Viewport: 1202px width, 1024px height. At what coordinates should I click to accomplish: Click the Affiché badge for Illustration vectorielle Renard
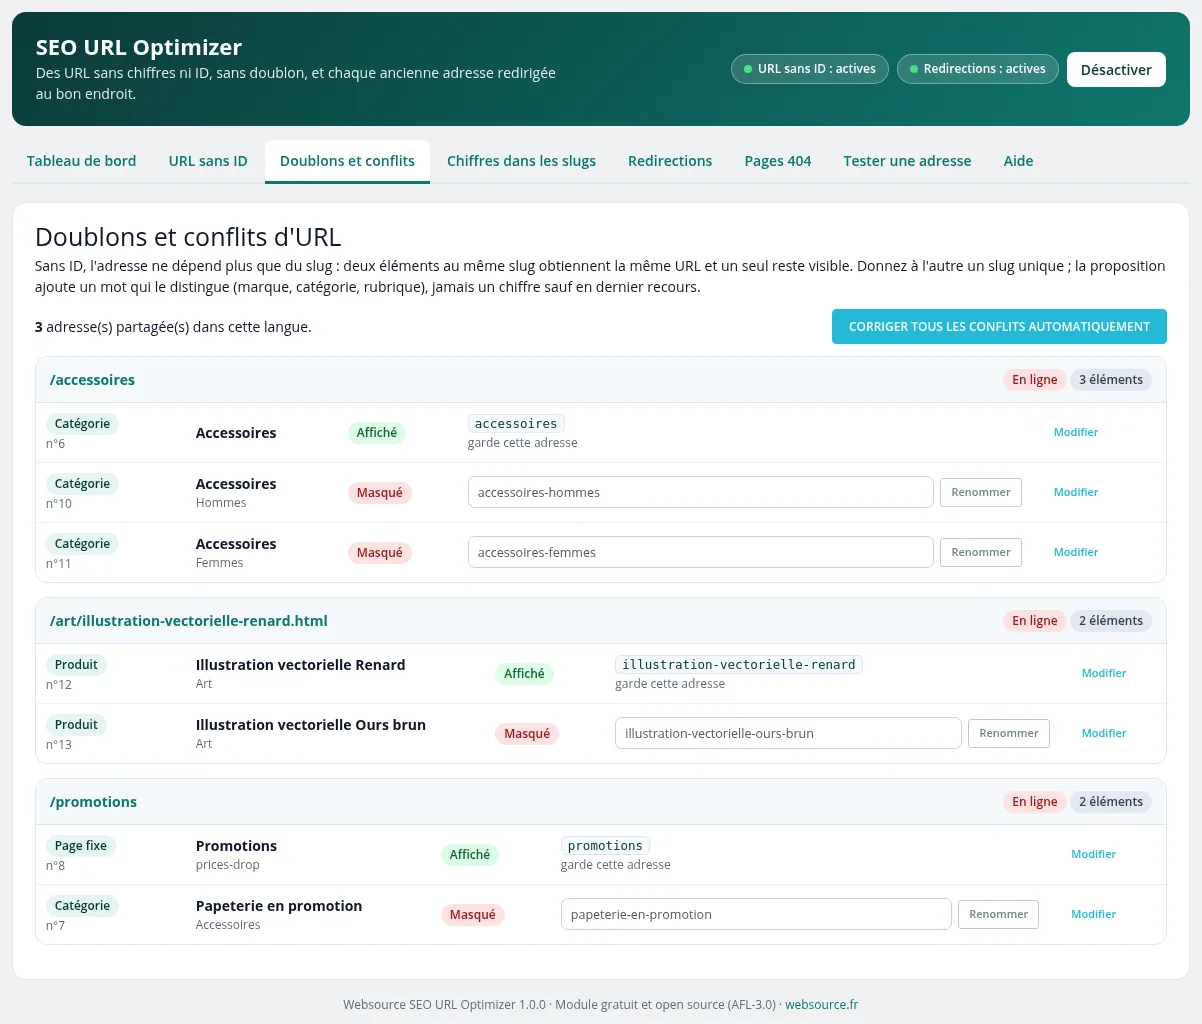click(524, 674)
